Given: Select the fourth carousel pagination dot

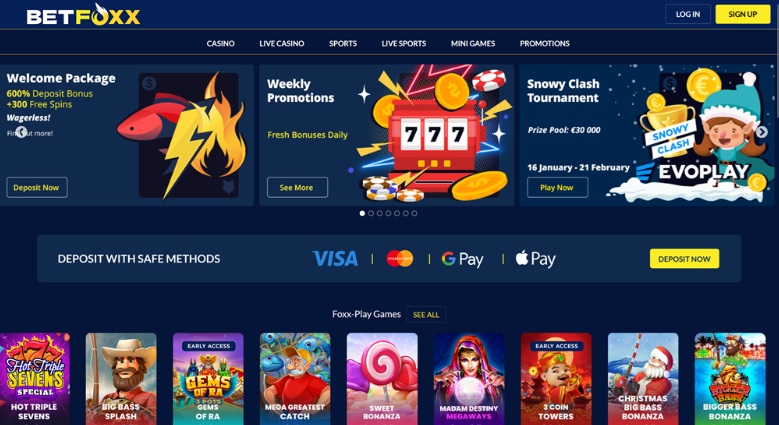Looking at the screenshot, I should point(388,213).
